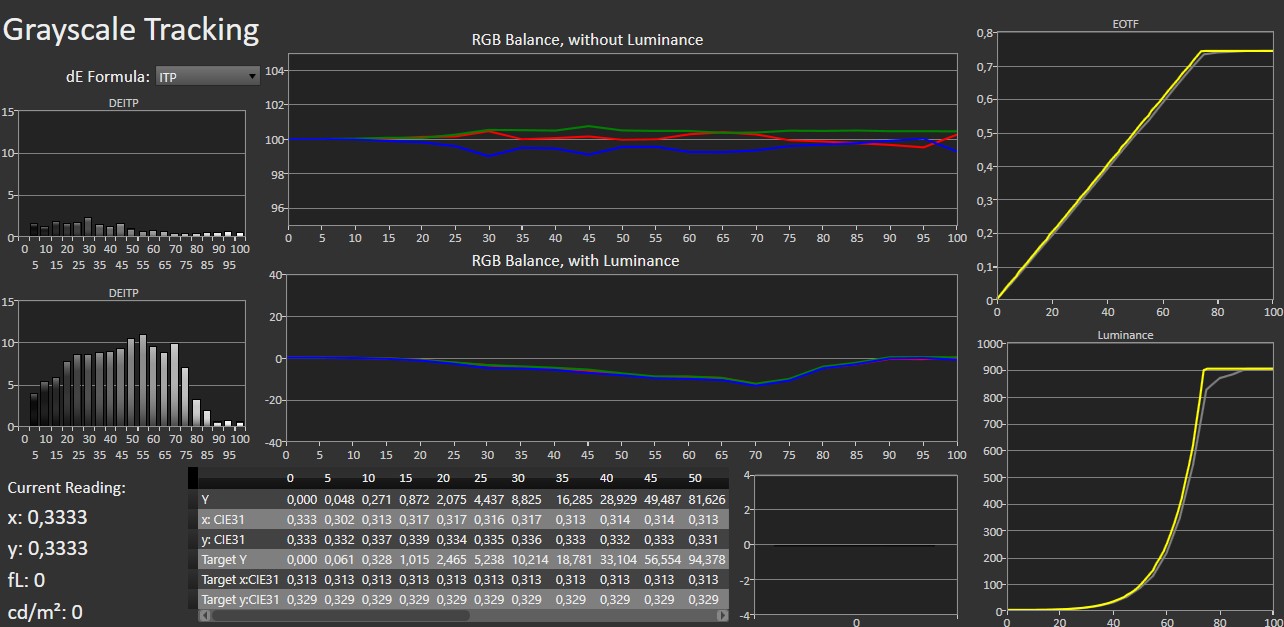Screen dimensions: 1284x627
Task: Click Y value 0,271 cell
Action: 376,499
